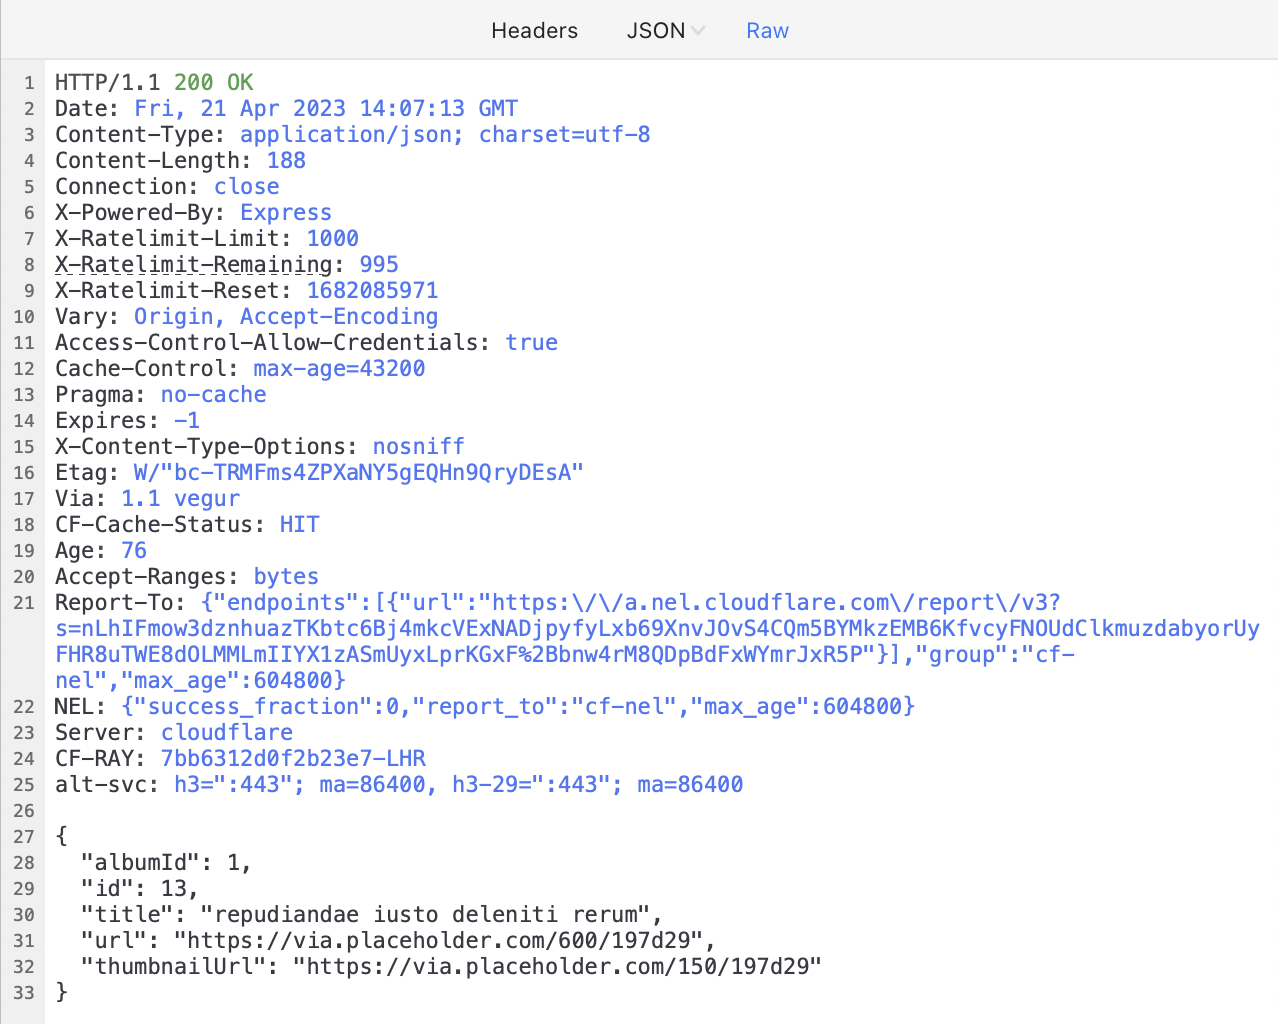Click the NEL success_fraction JSON value
The height and width of the screenshot is (1024, 1278).
click(x=518, y=706)
